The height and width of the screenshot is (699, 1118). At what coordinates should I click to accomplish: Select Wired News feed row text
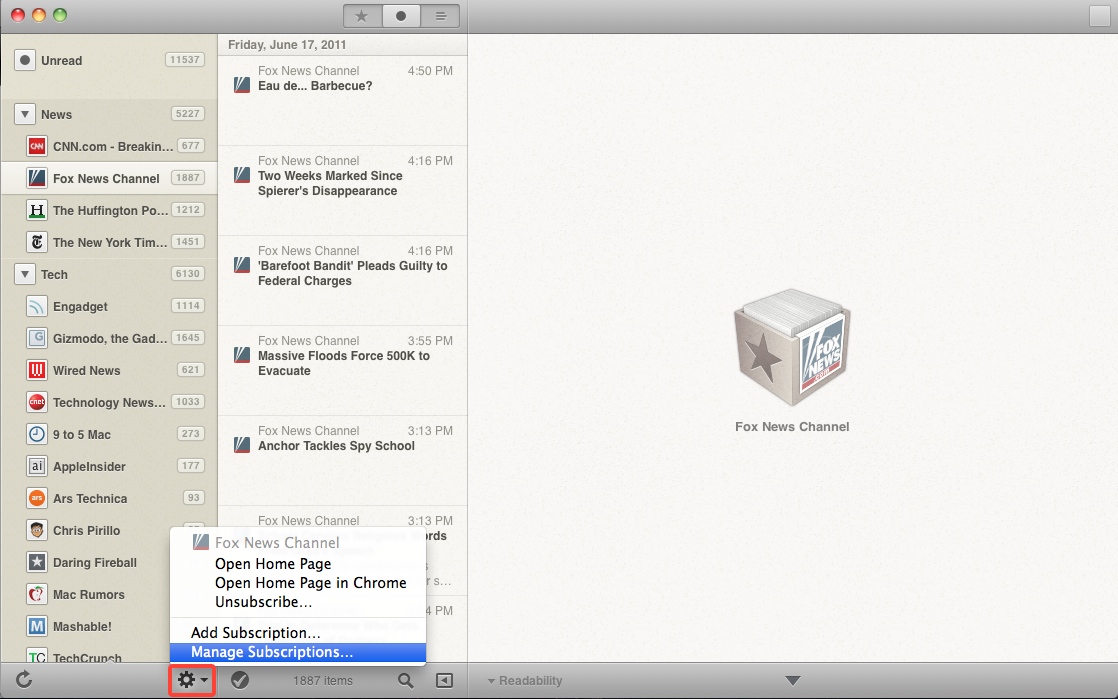[x=86, y=370]
